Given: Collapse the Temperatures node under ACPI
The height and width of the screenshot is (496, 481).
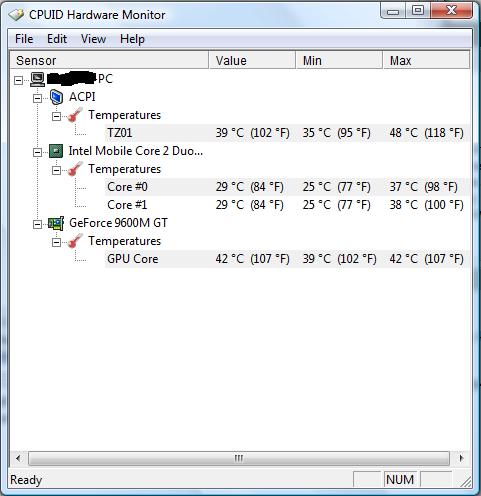Looking at the screenshot, I should [57, 116].
